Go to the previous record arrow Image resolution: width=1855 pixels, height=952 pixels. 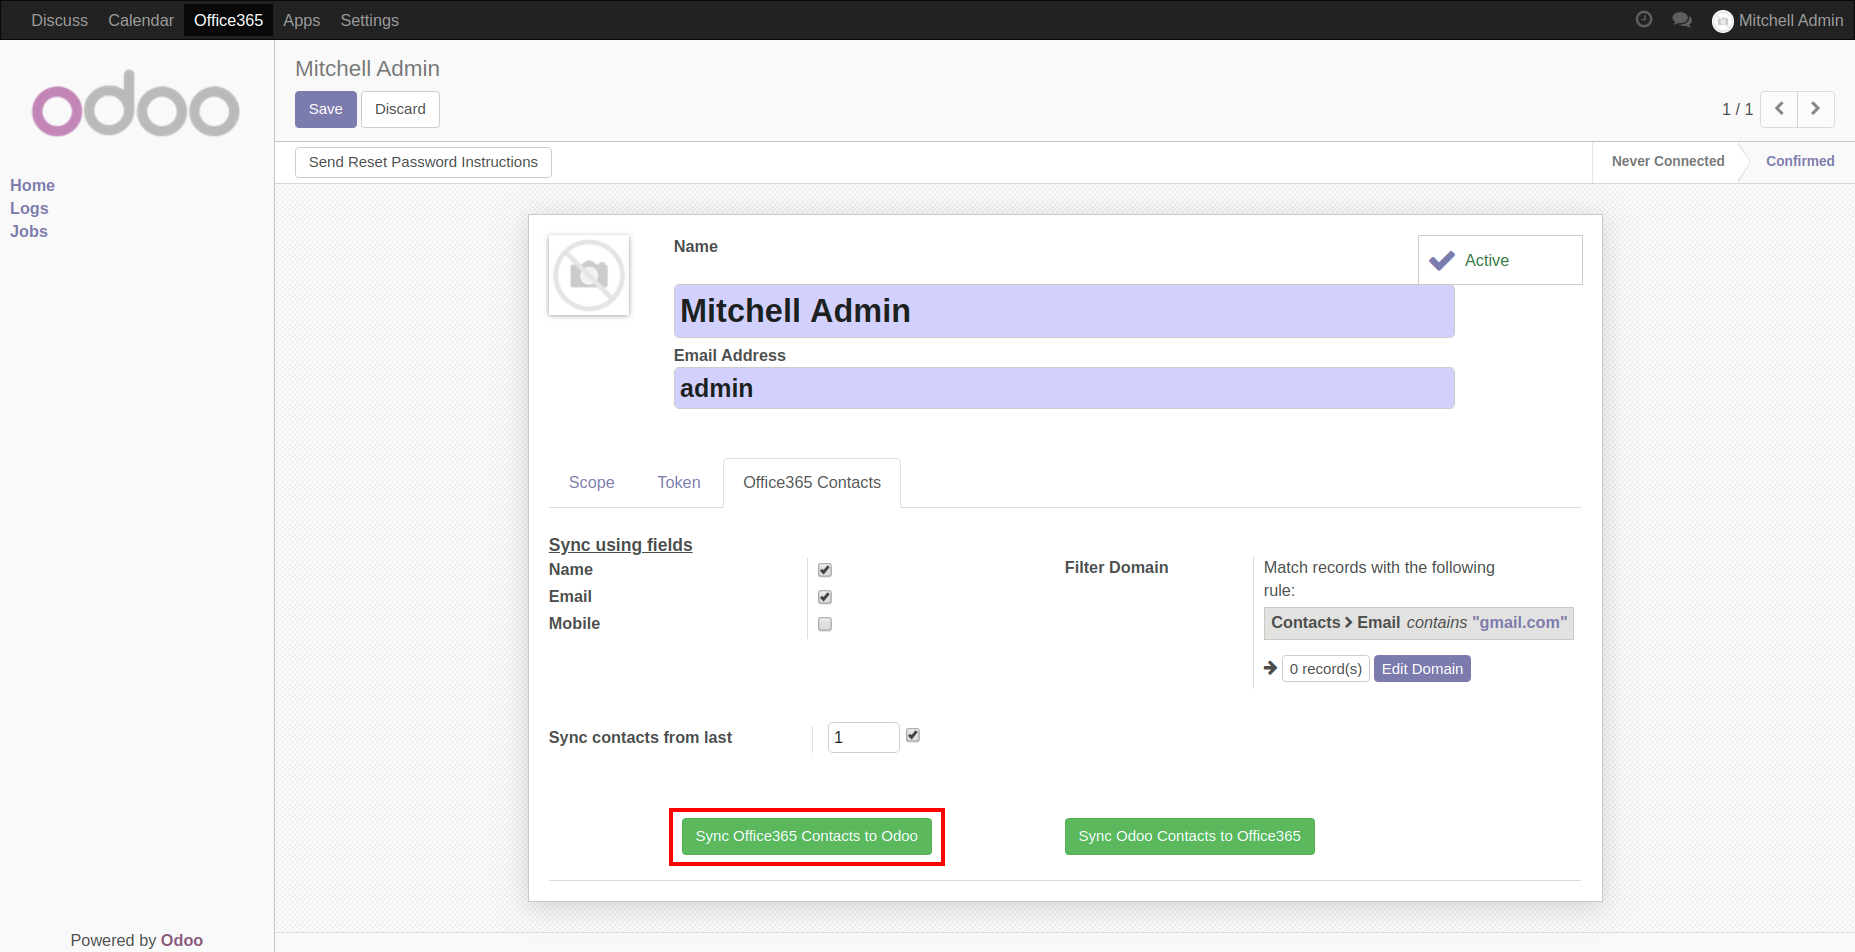[x=1779, y=109]
